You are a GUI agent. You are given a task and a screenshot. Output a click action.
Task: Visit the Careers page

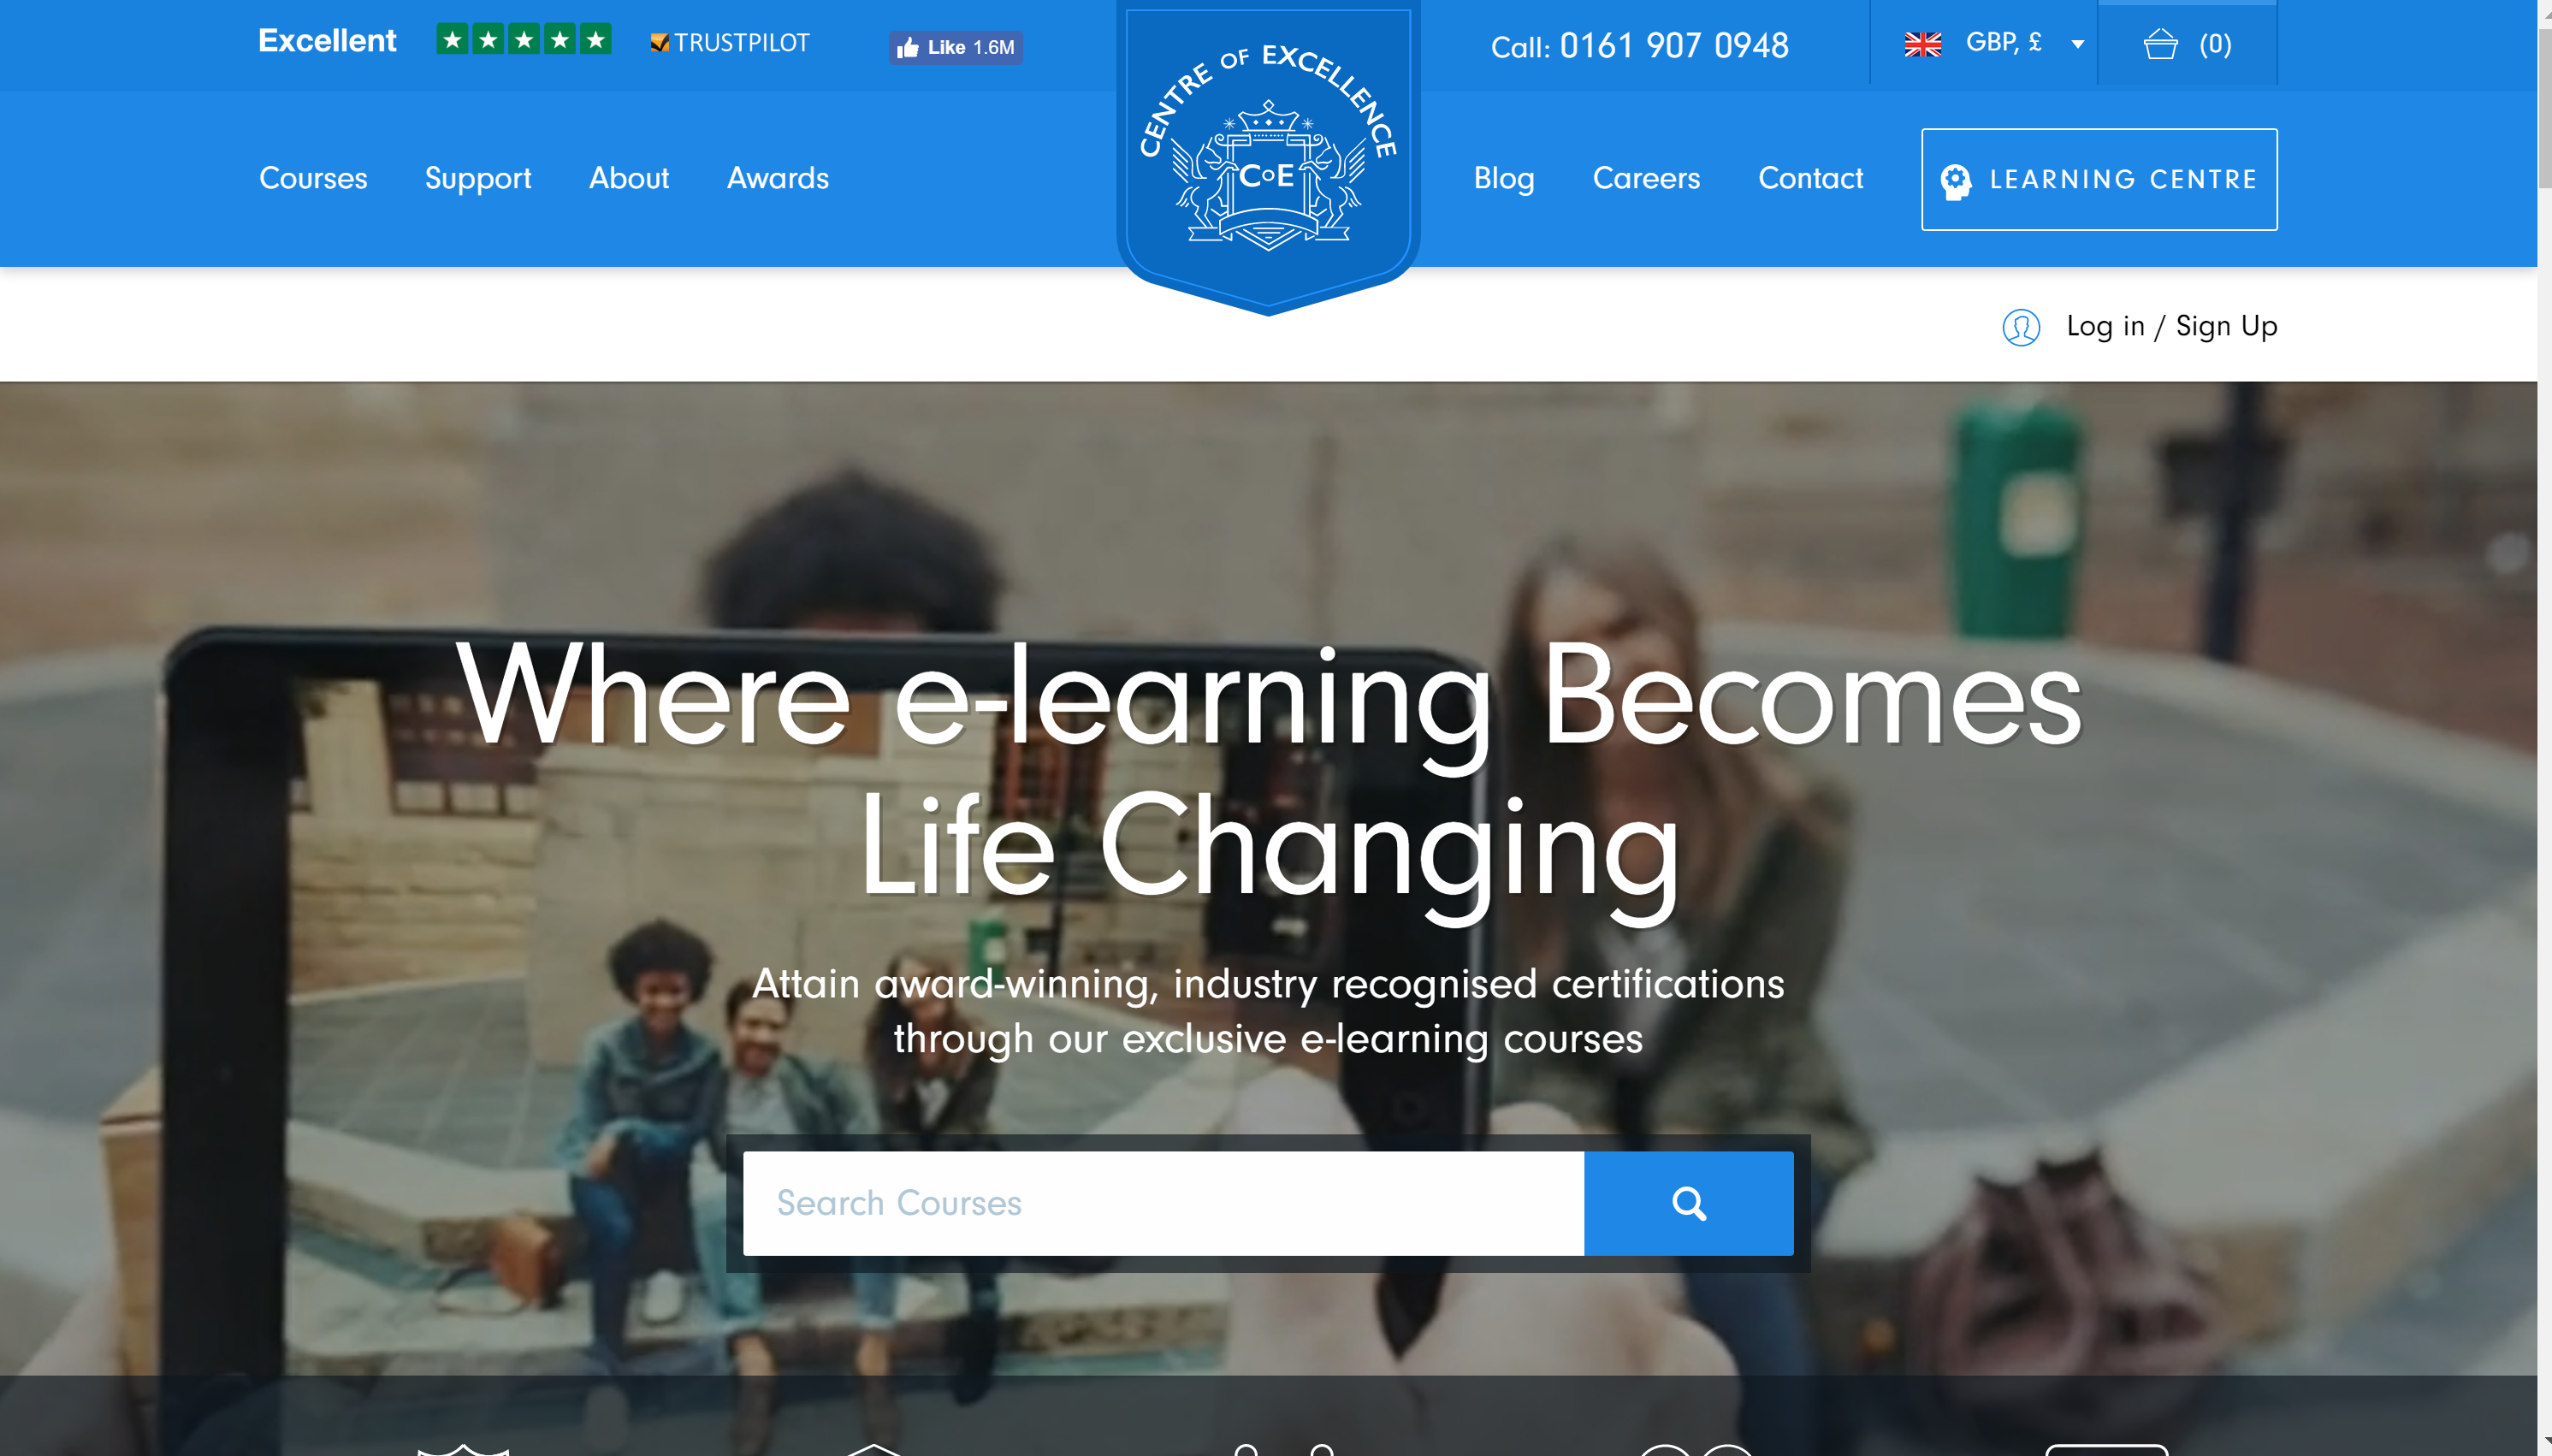coord(1646,178)
